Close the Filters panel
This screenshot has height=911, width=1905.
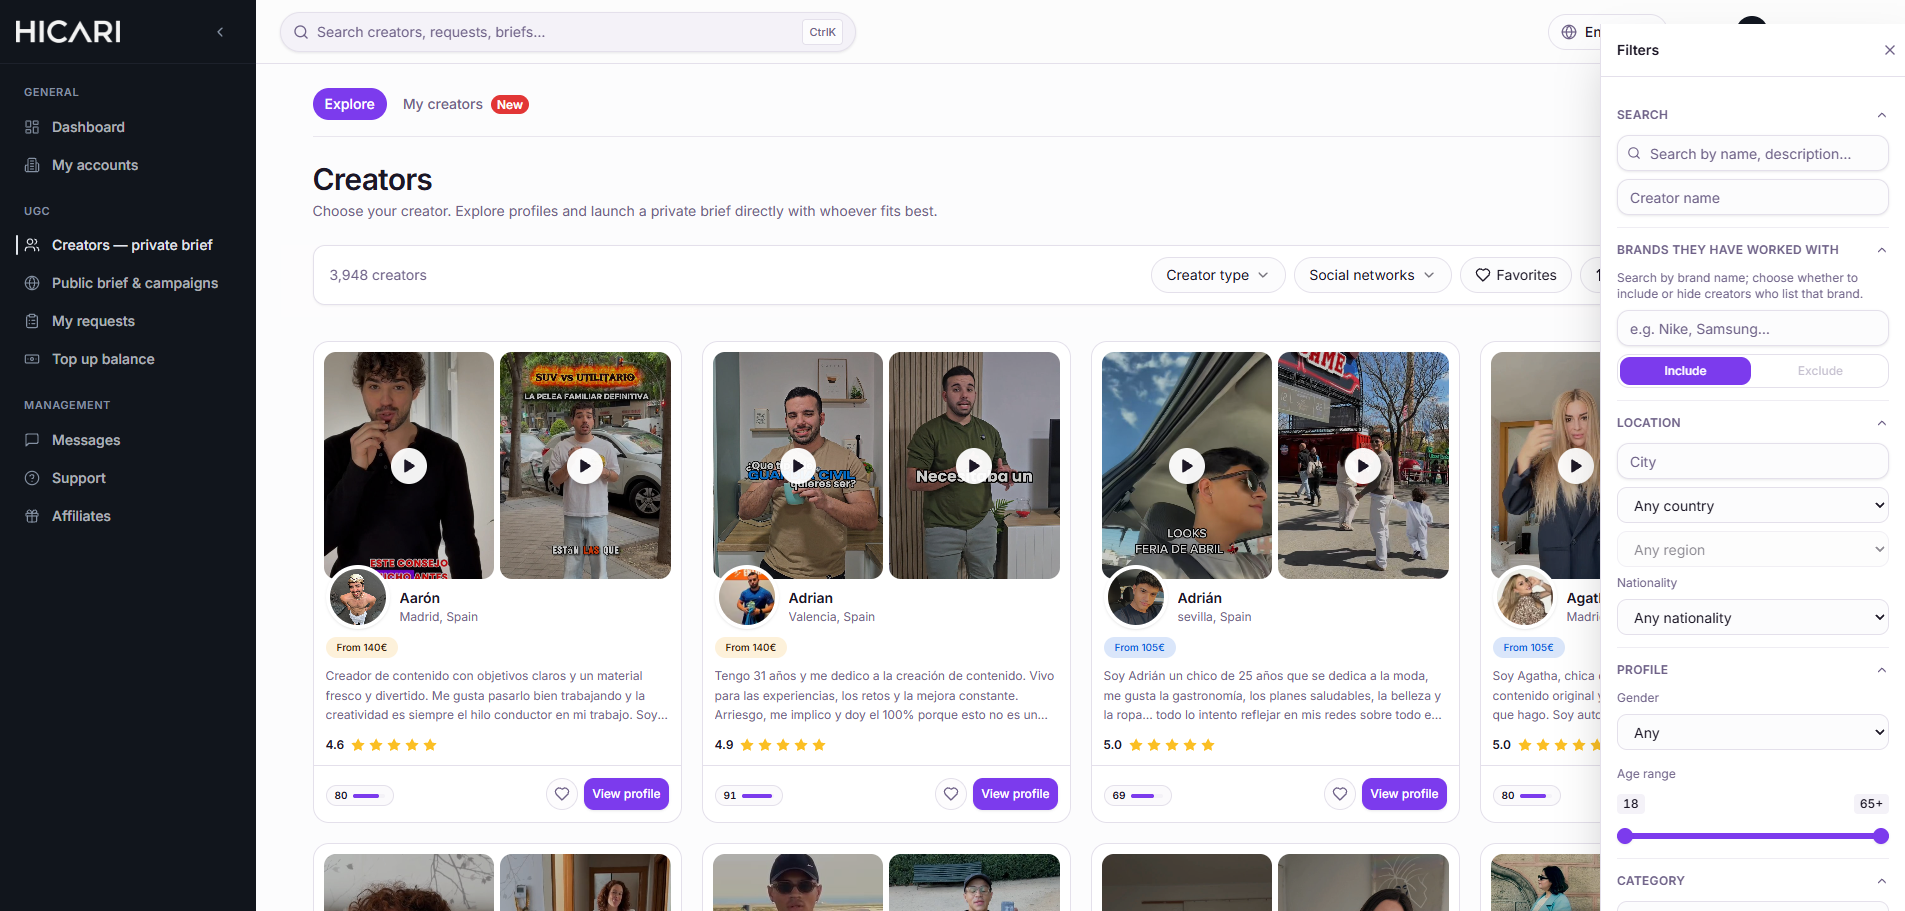click(x=1889, y=50)
